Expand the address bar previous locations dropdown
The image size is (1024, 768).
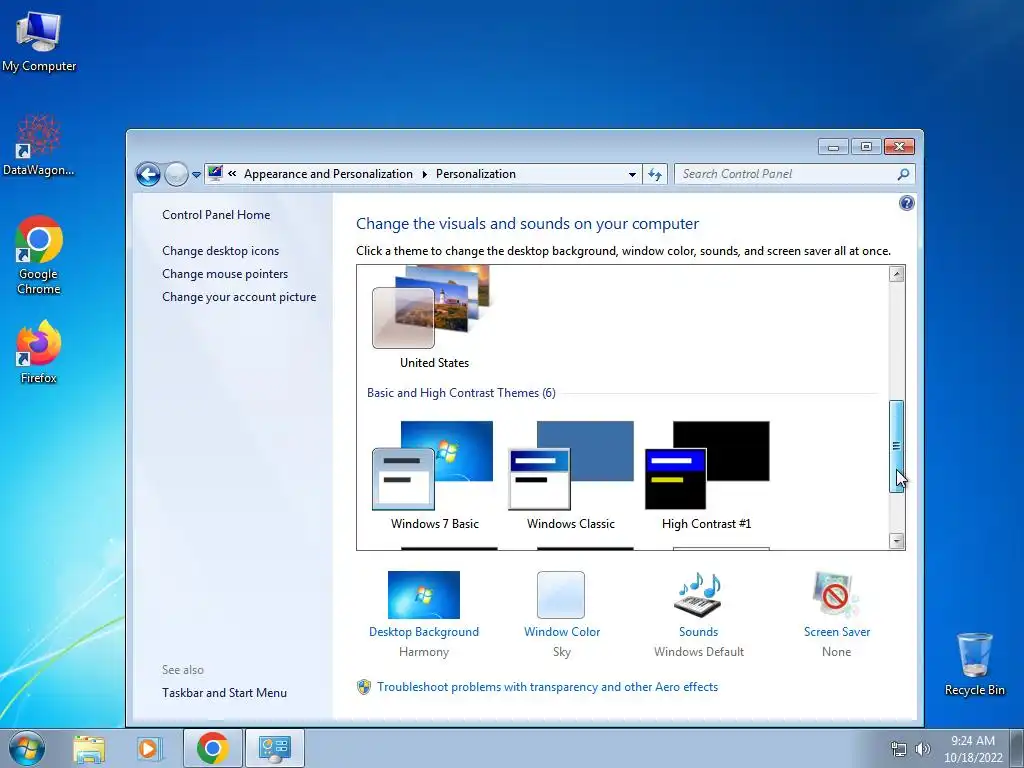(632, 174)
